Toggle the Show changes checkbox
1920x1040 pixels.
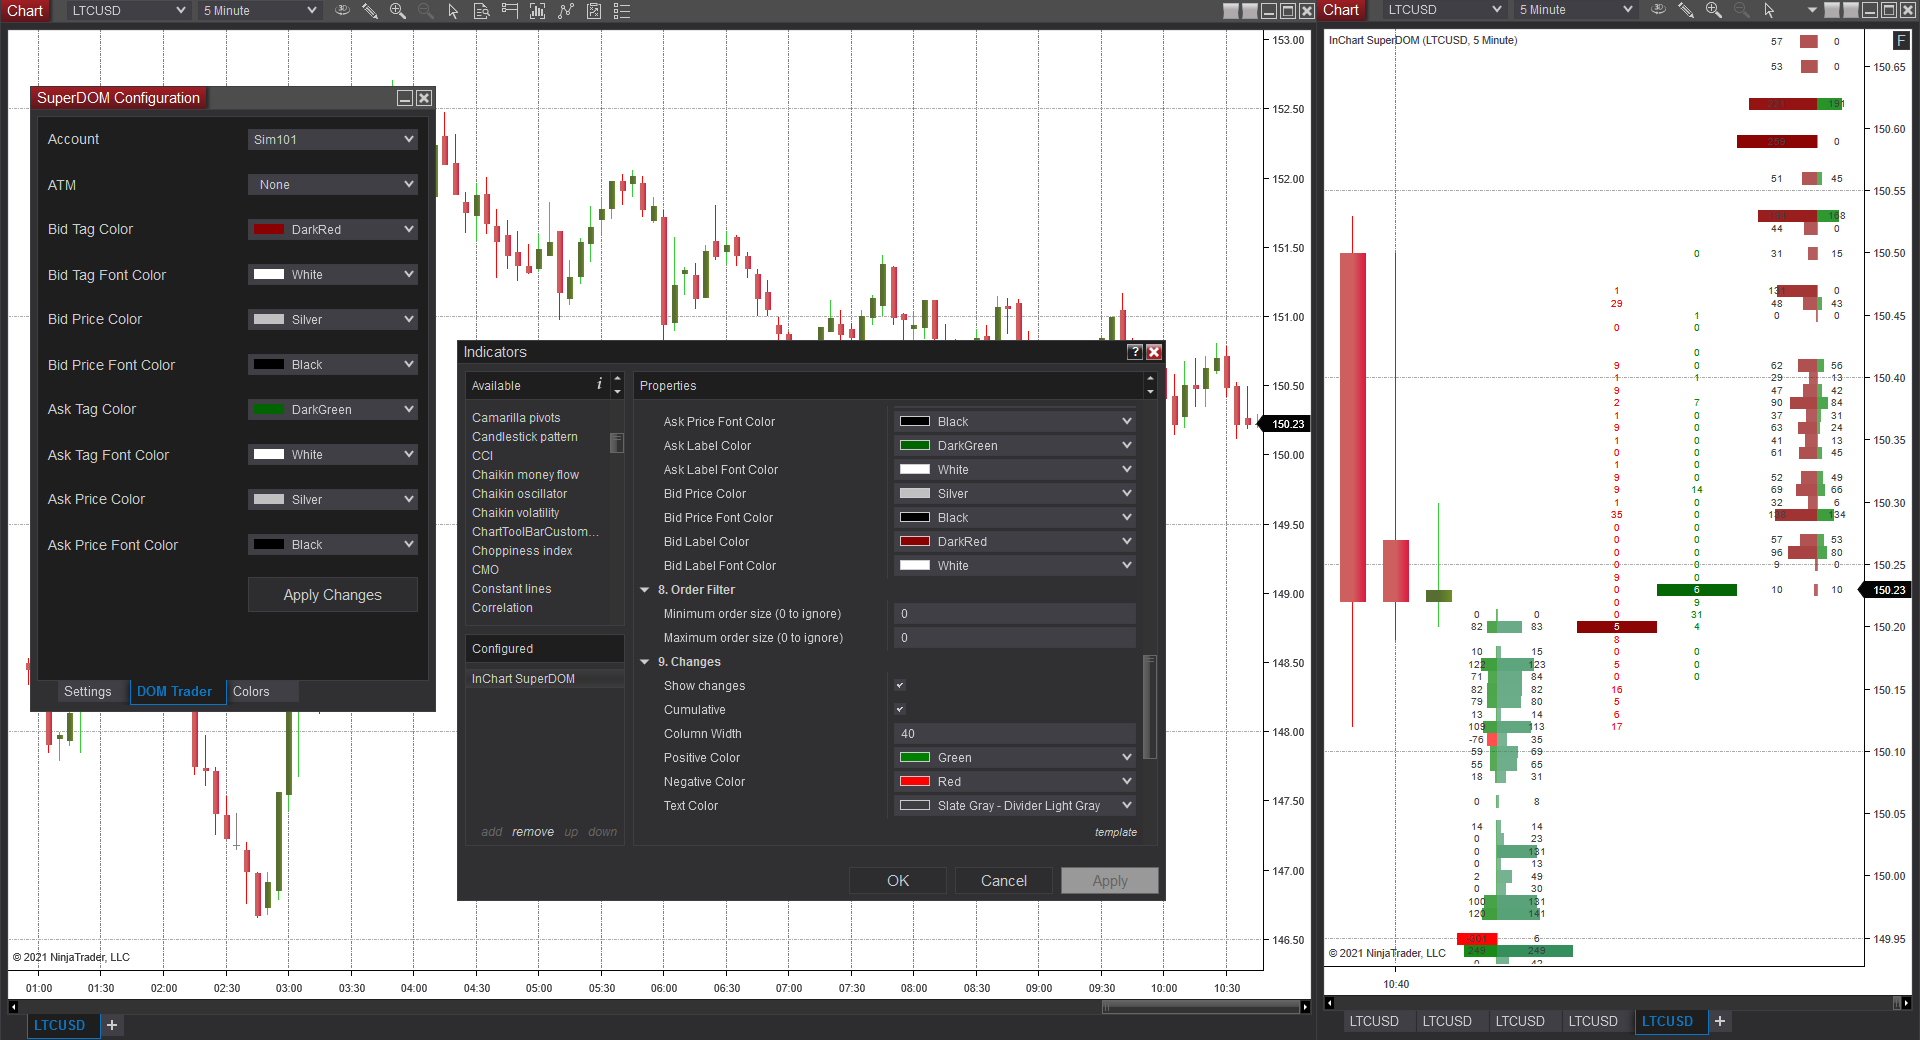point(900,686)
